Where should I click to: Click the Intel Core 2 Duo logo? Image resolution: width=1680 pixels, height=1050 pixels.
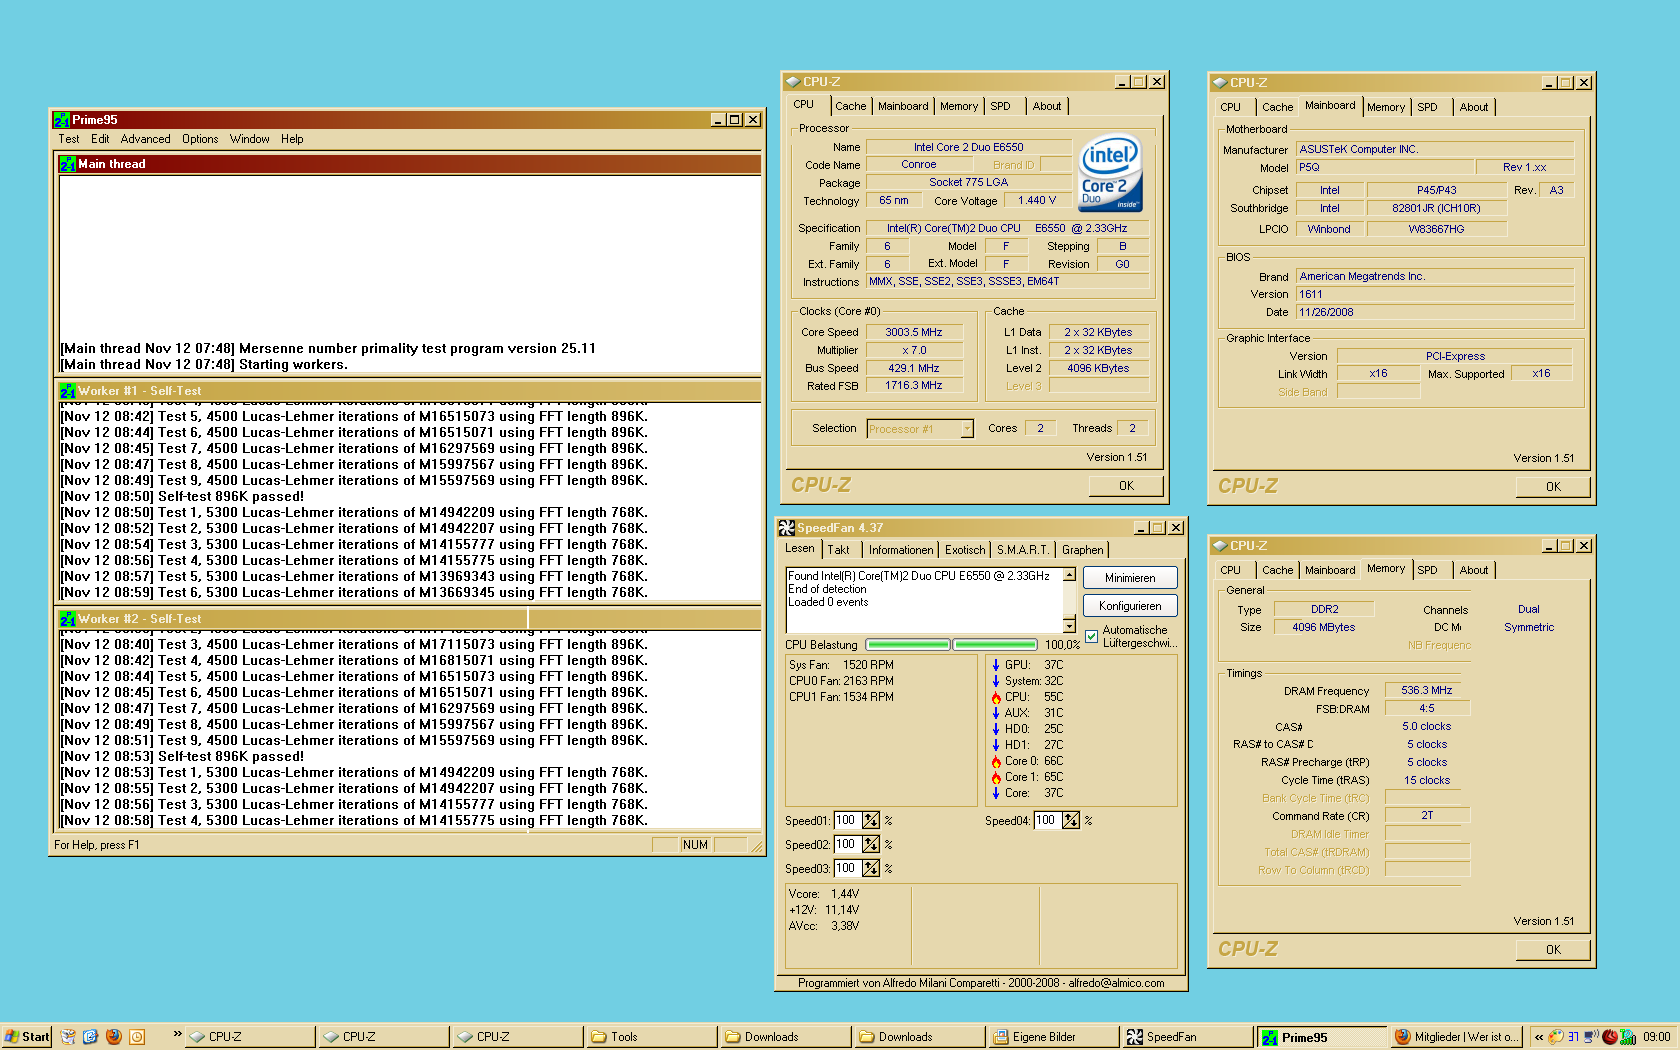[1110, 173]
